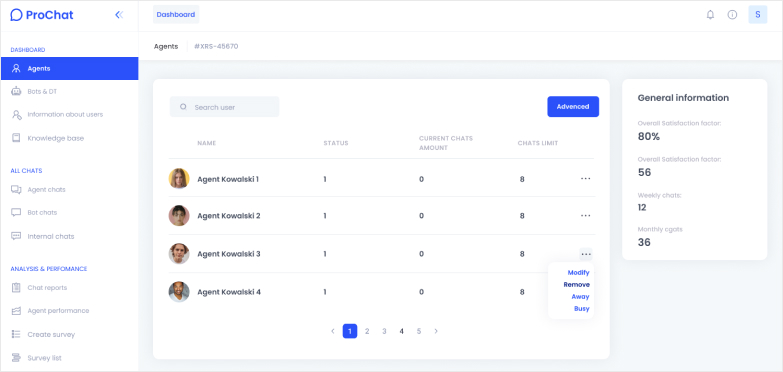
Task: Click the info circle icon
Action: 732,15
